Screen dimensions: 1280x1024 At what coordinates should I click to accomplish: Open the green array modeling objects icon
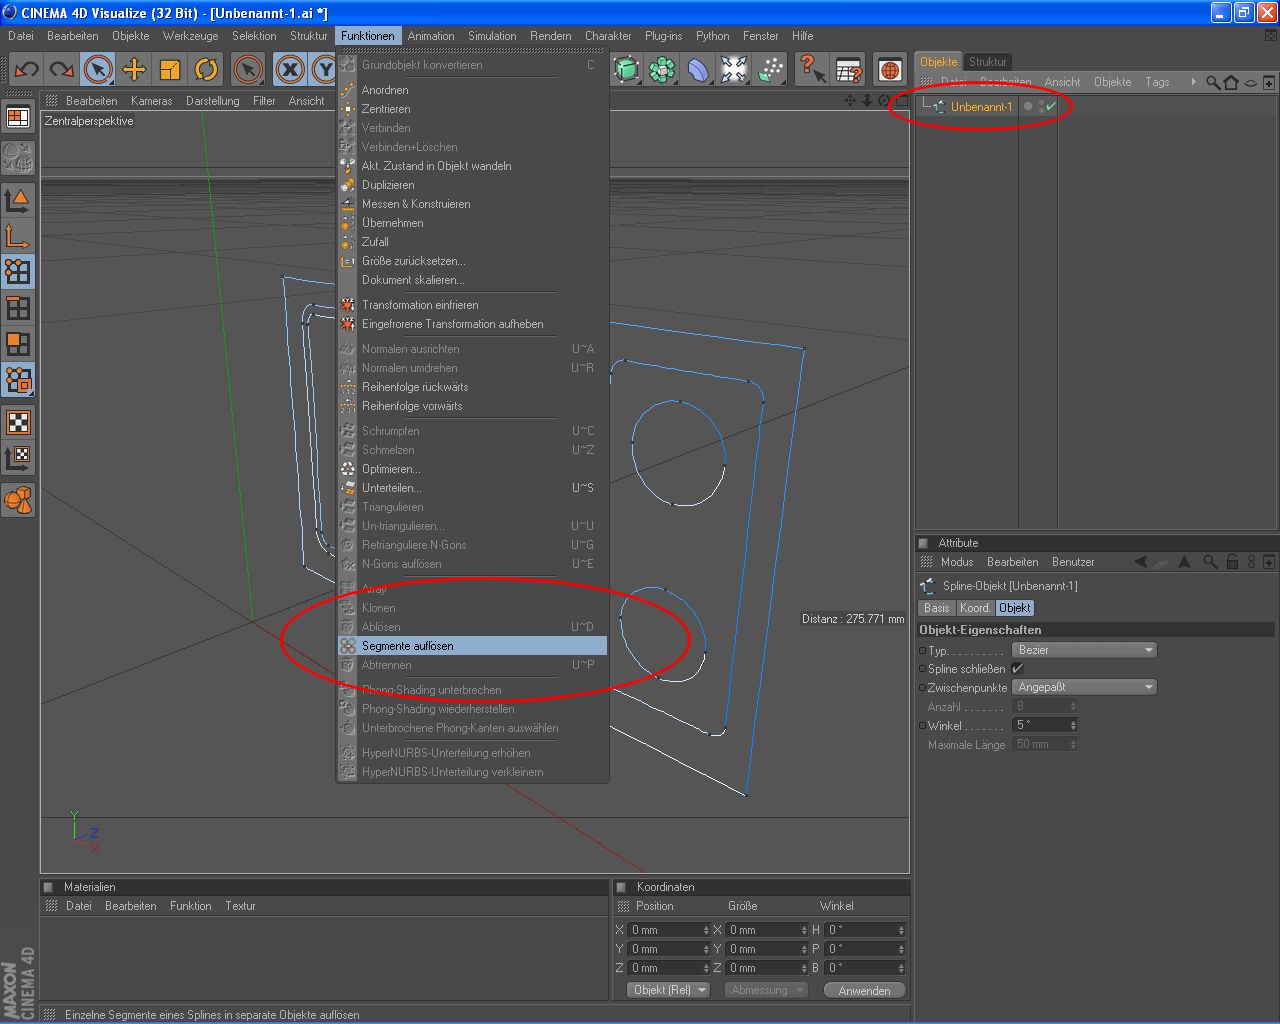coord(662,69)
